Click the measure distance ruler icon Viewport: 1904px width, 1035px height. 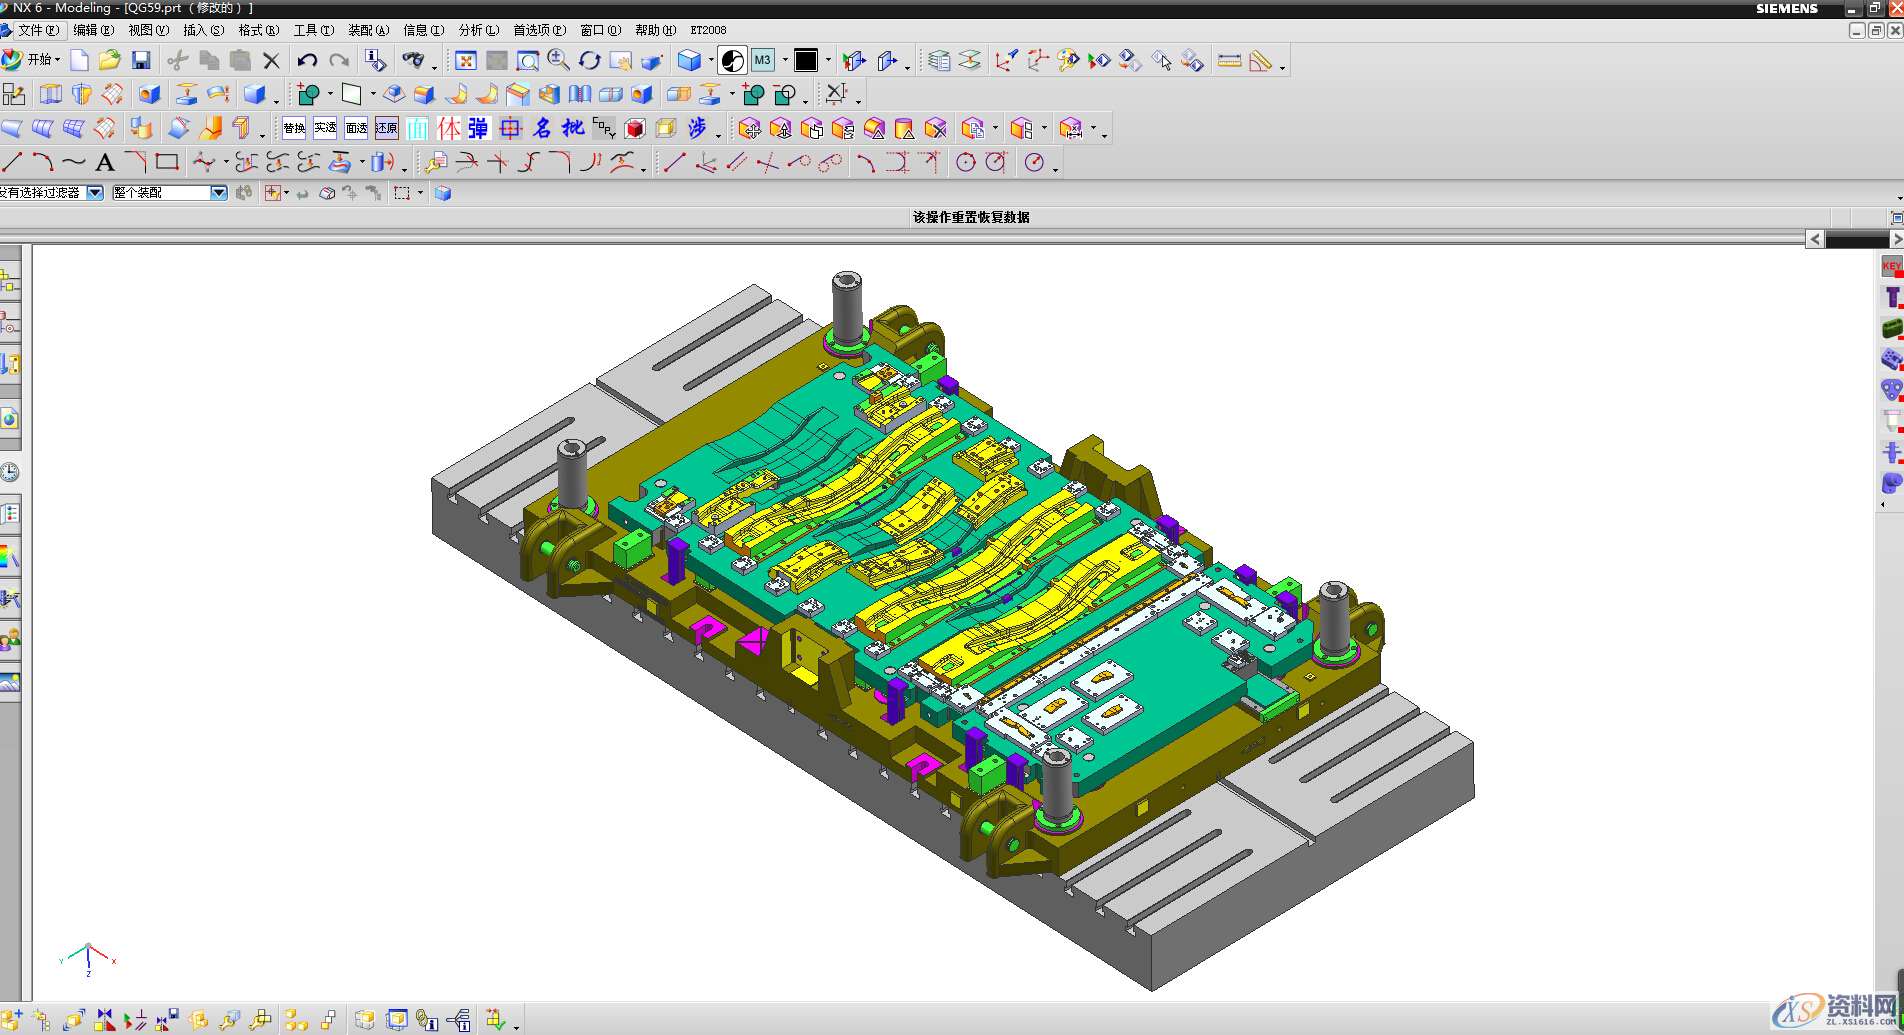(x=1229, y=61)
